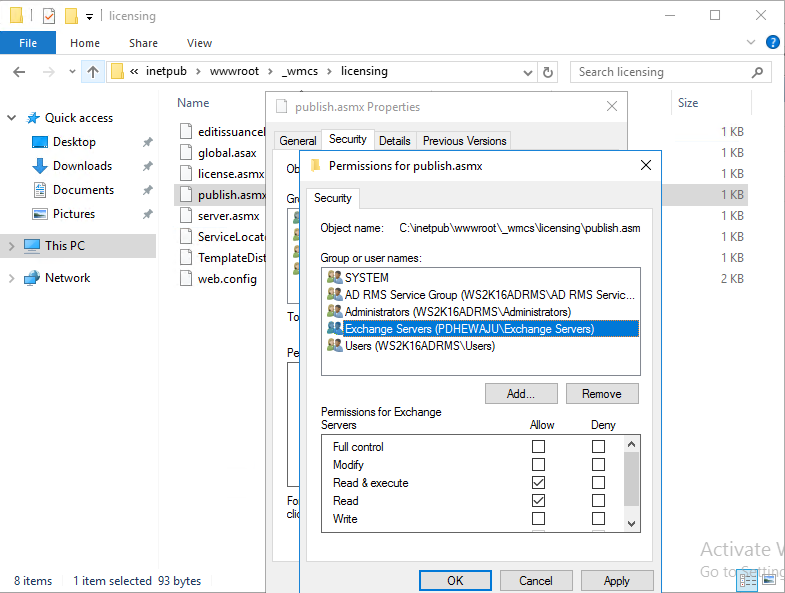The width and height of the screenshot is (785, 593).
Task: Click the Forward arrow in Explorer
Action: point(49,72)
